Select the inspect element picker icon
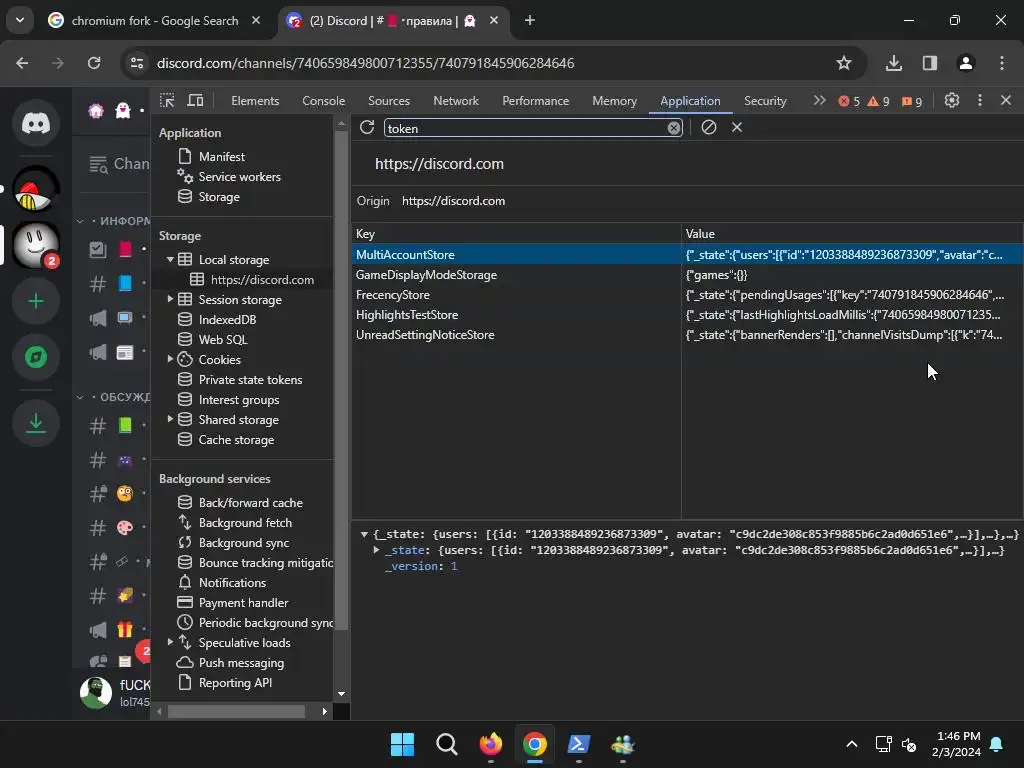Image resolution: width=1024 pixels, height=768 pixels. click(x=167, y=101)
